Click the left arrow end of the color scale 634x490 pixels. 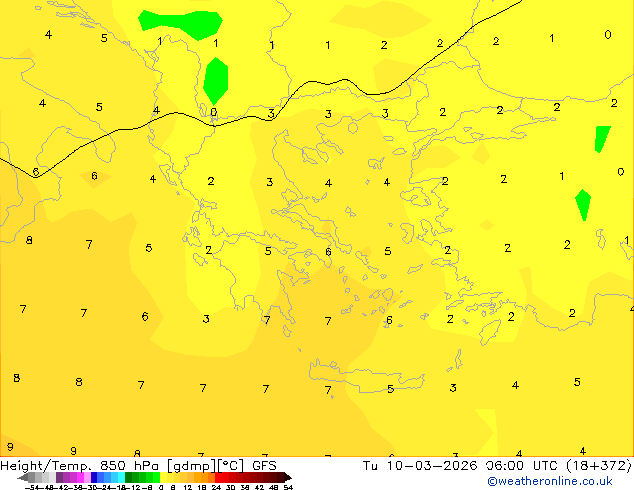coord(23,477)
